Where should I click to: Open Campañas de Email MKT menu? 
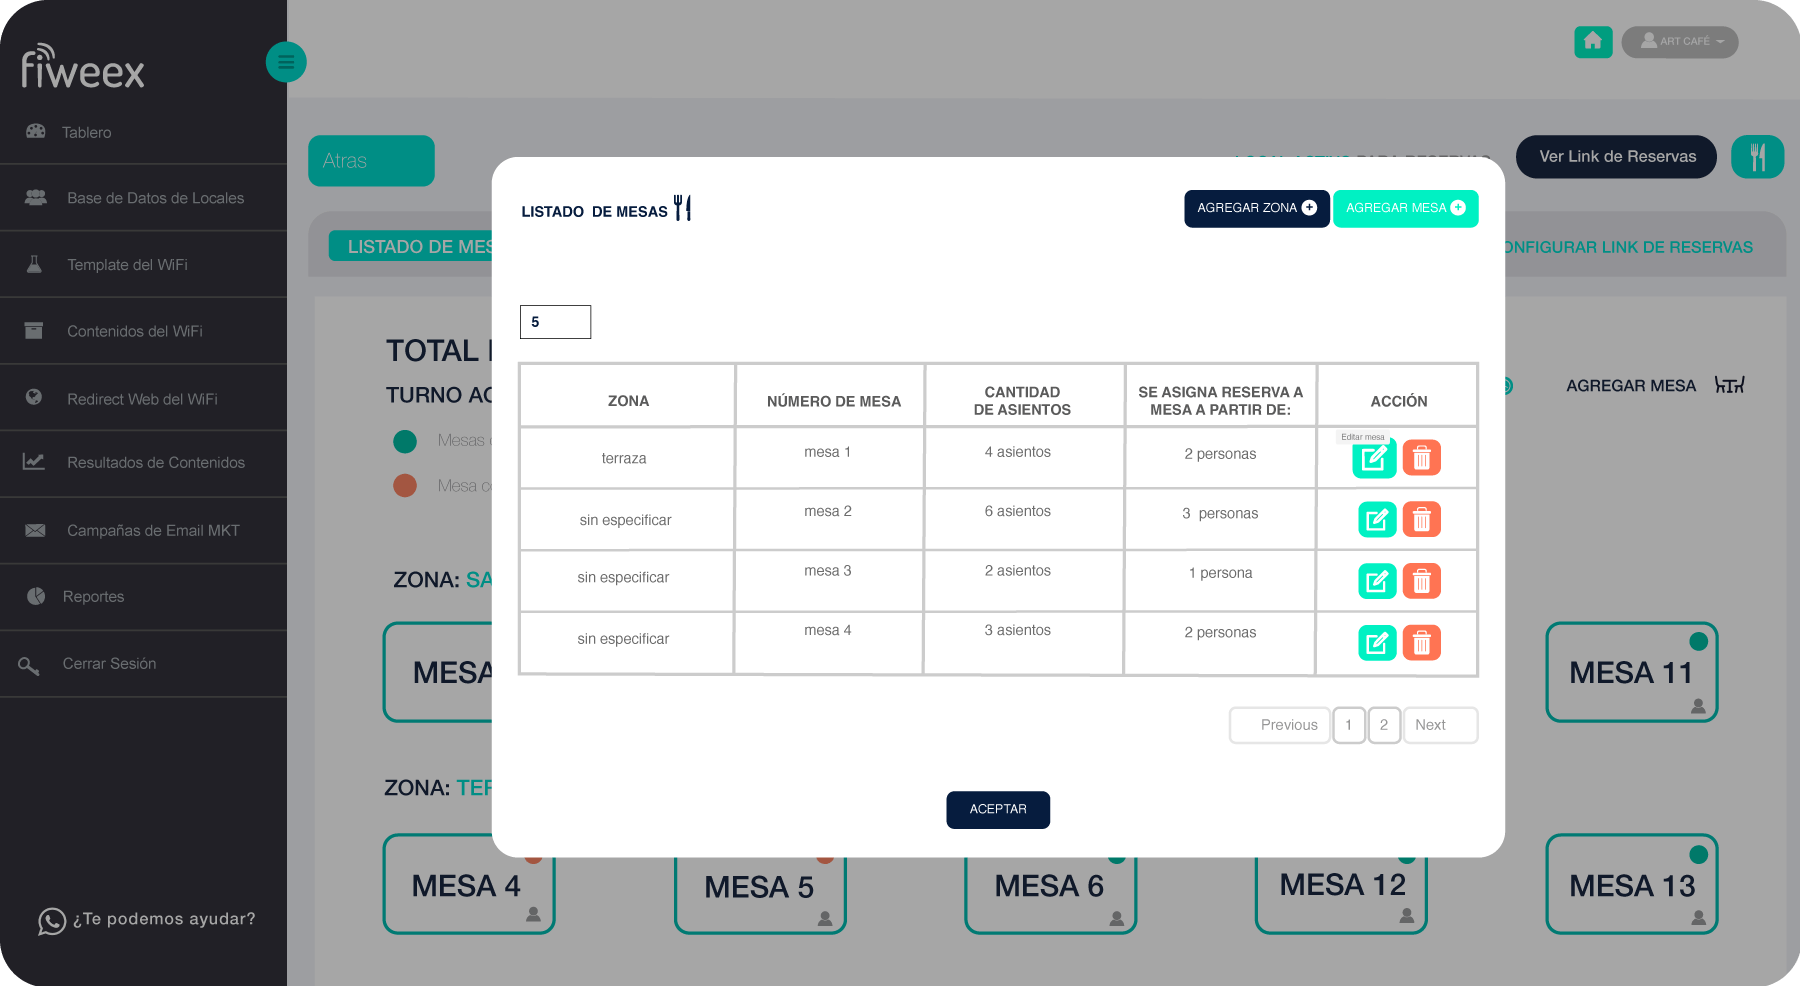153,530
